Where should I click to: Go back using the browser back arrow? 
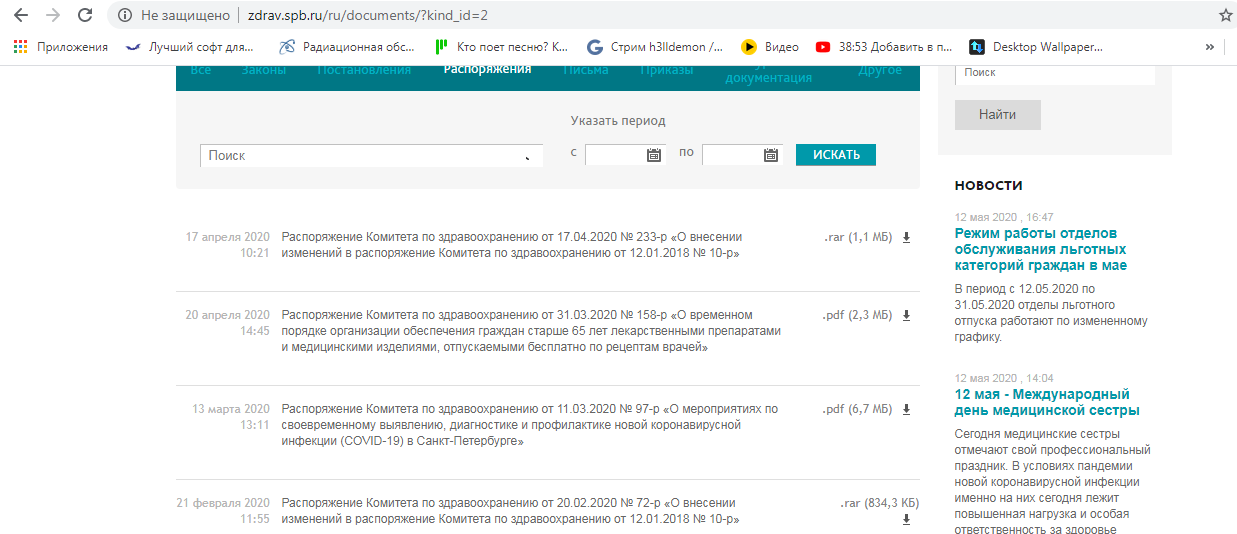(x=21, y=15)
